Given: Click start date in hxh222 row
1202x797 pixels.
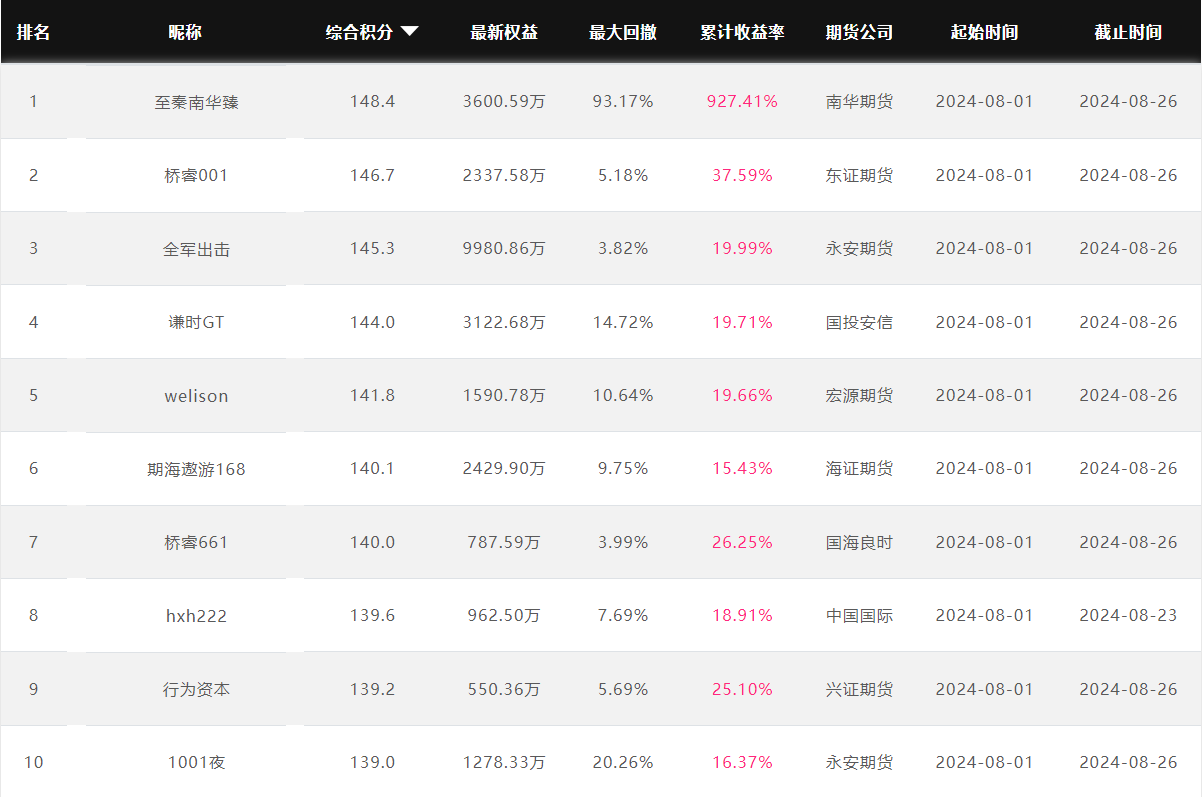Looking at the screenshot, I should (984, 616).
